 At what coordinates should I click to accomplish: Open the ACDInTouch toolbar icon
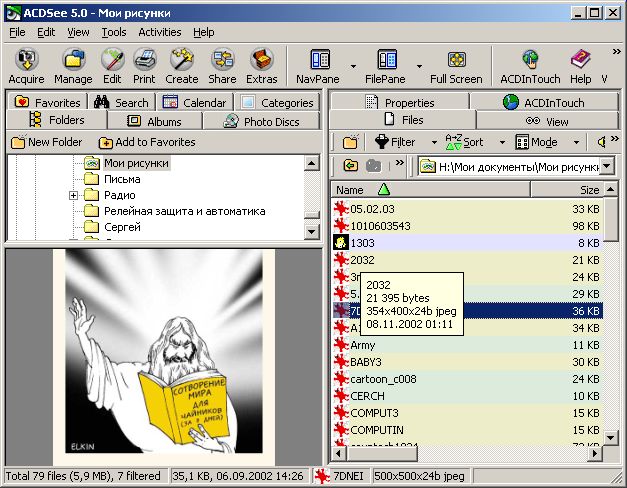530,66
